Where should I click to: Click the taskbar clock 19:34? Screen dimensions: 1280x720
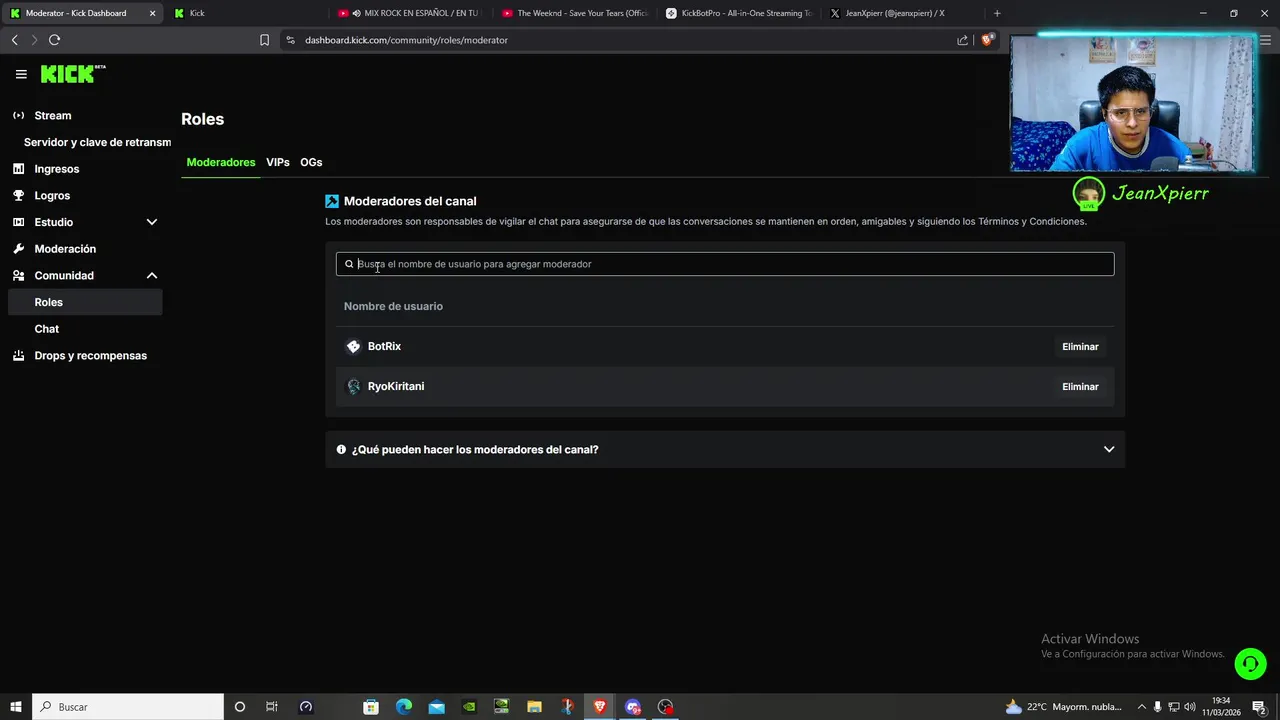click(x=1222, y=707)
